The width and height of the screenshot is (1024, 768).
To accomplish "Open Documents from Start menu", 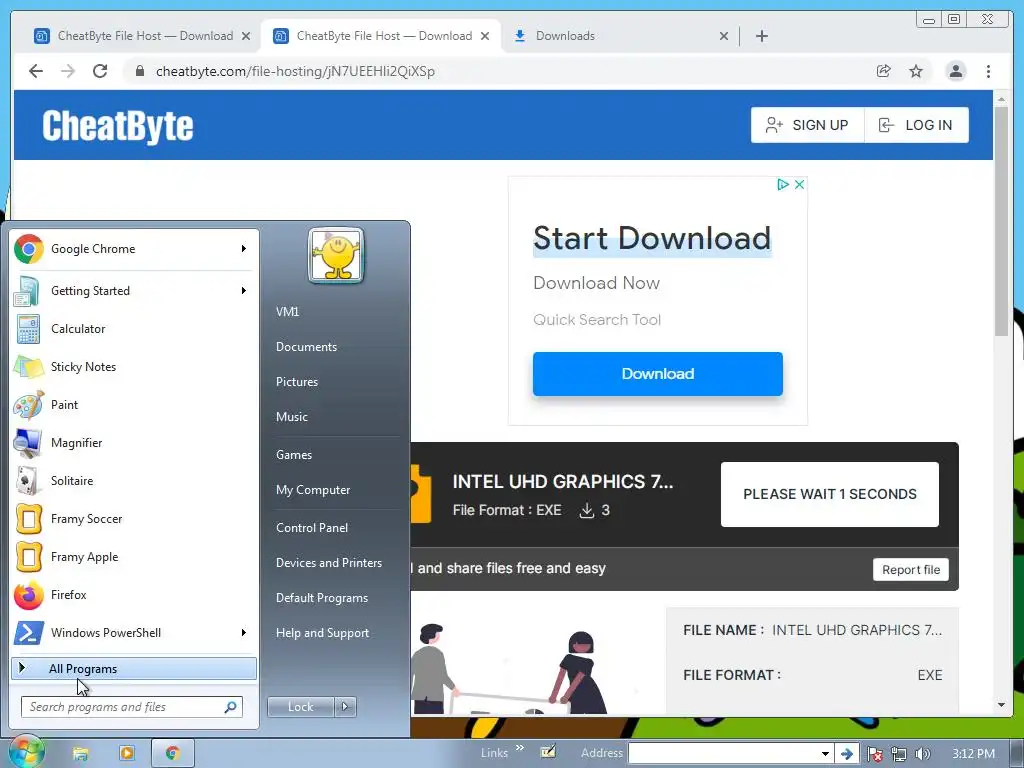I will (x=306, y=347).
